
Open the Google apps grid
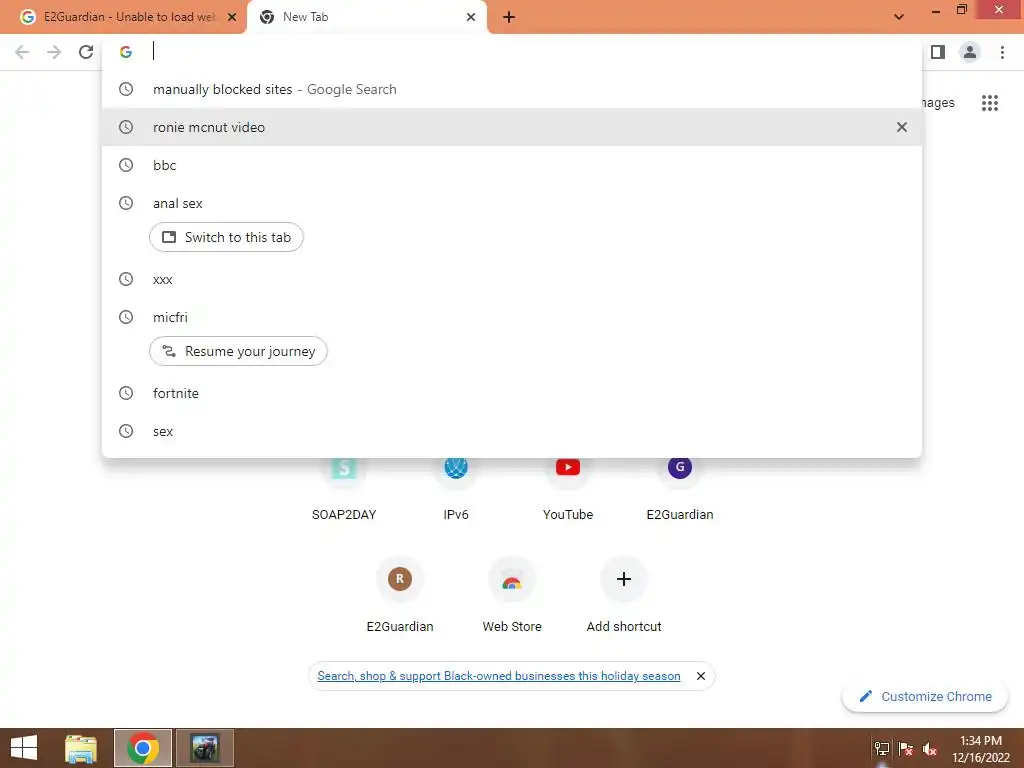[990, 103]
